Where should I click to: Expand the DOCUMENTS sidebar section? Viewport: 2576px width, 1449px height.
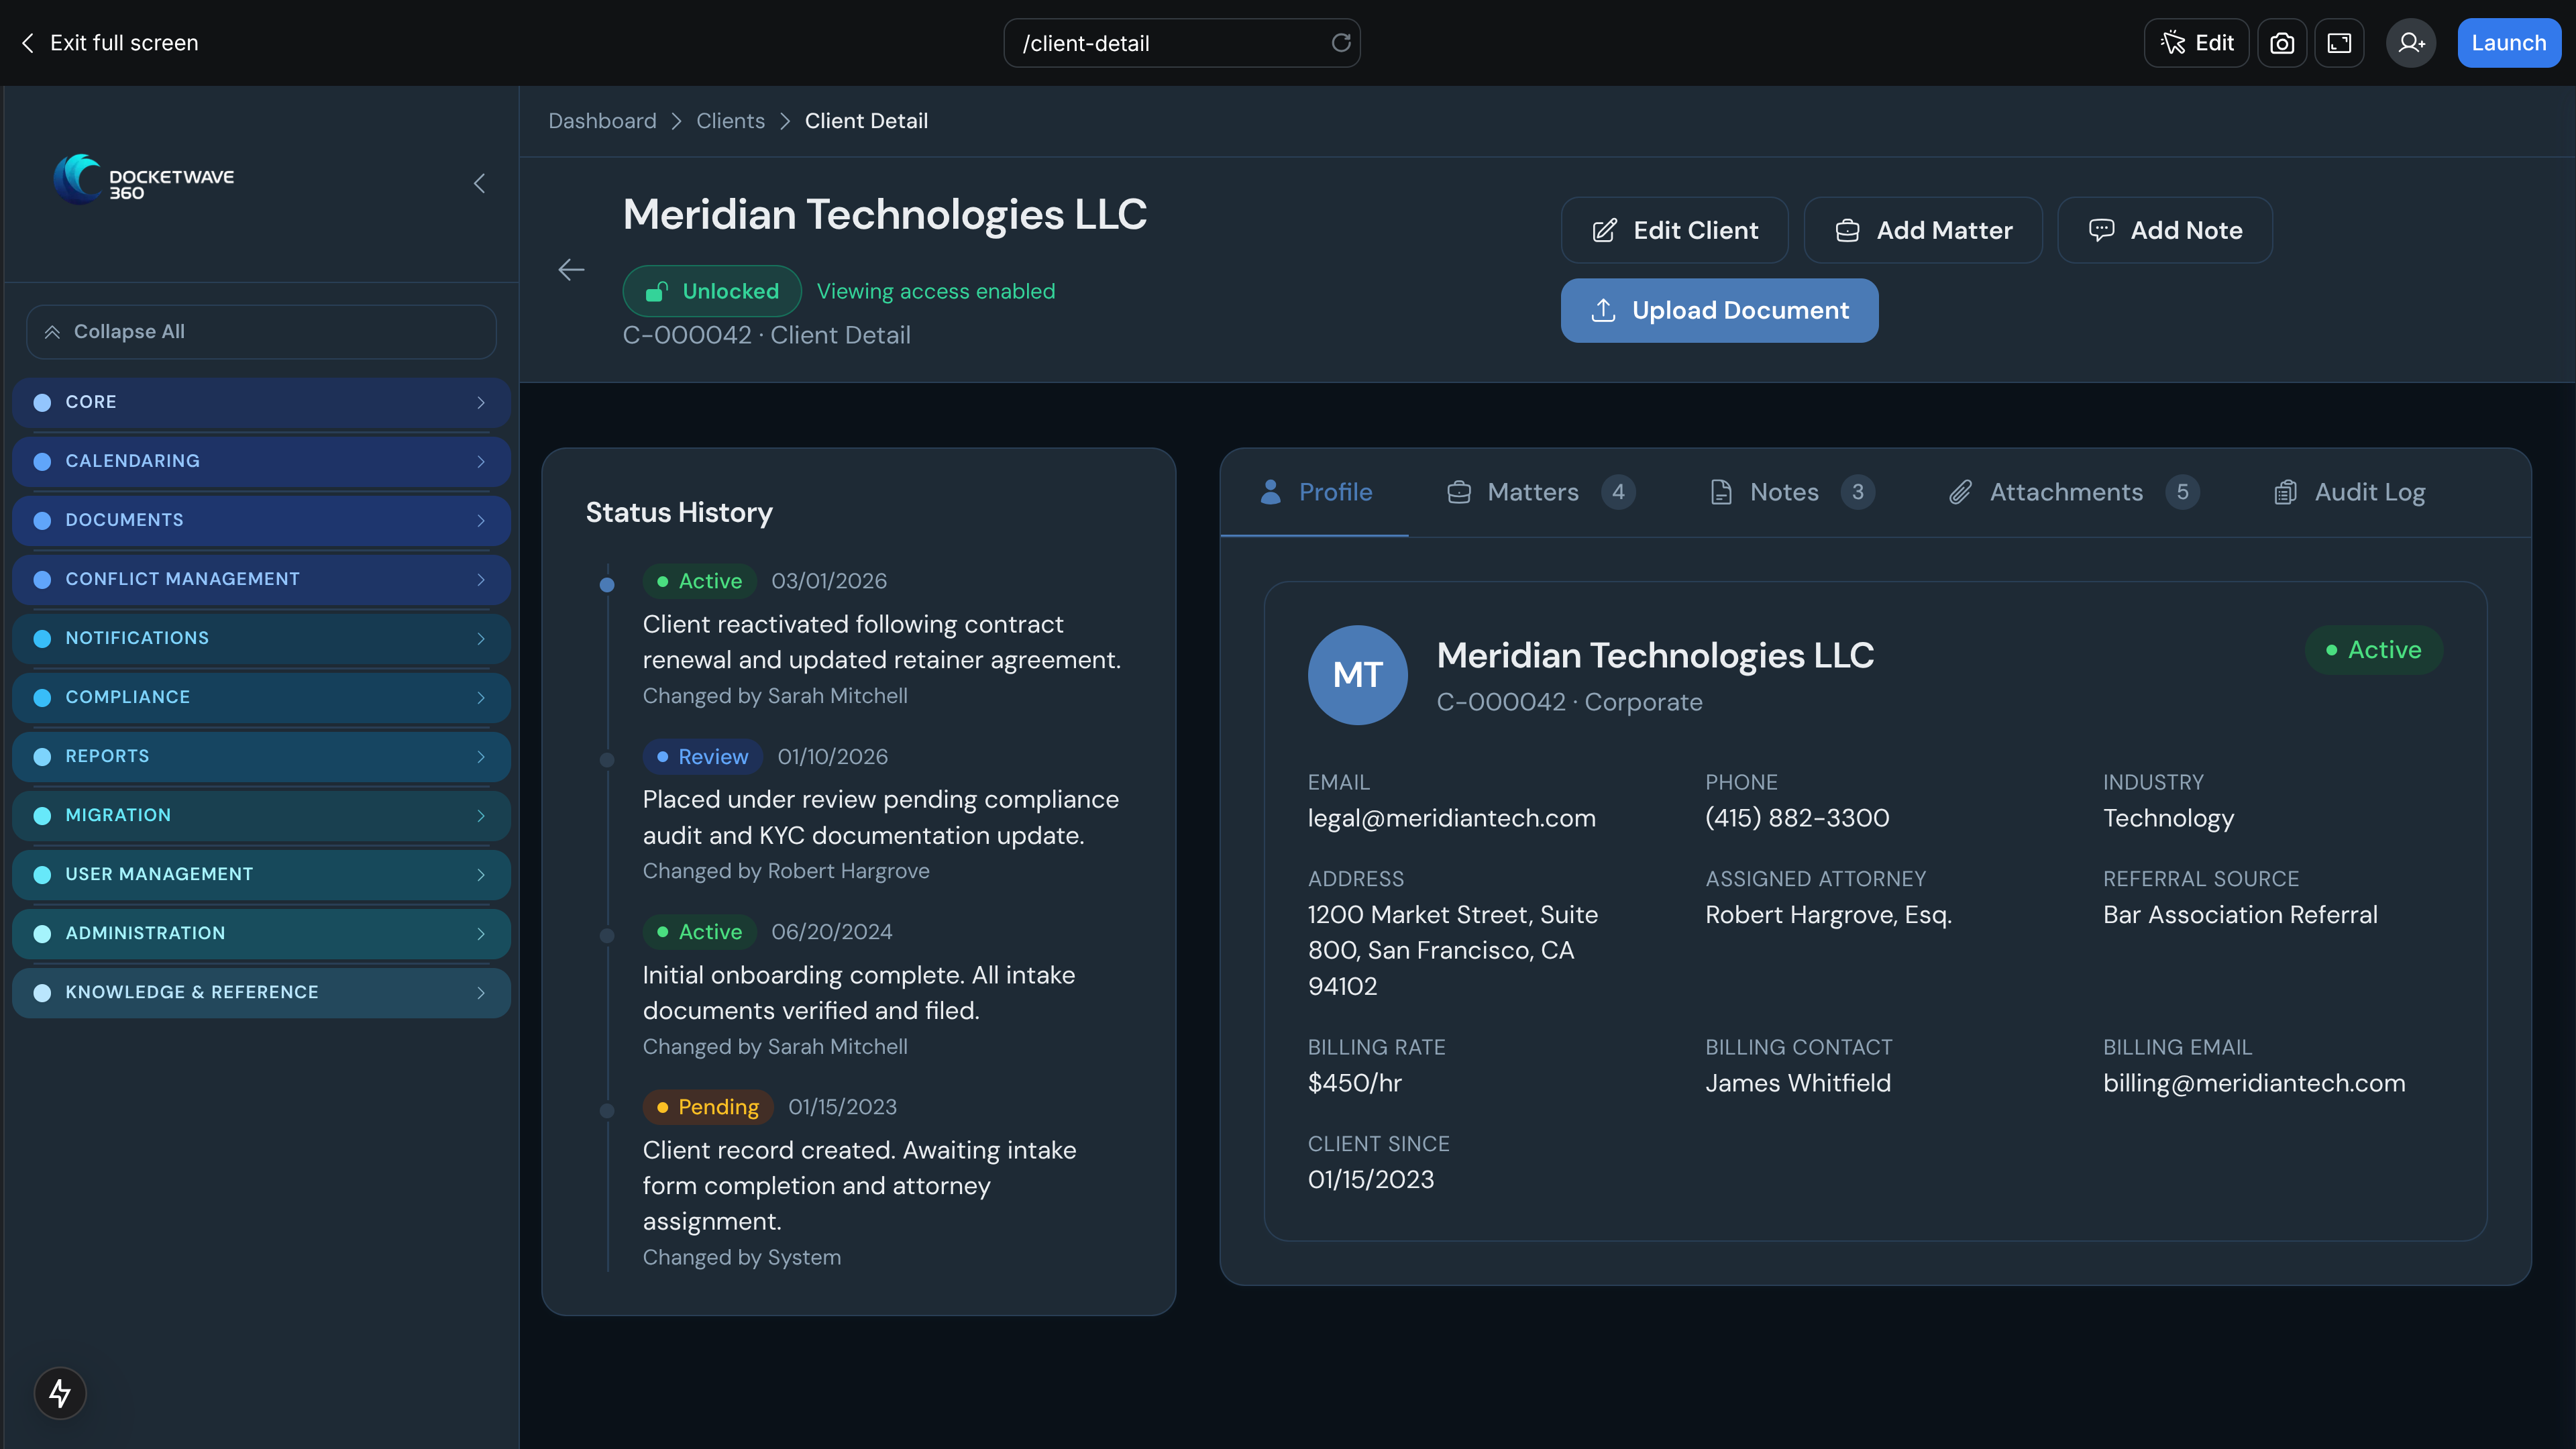click(x=261, y=520)
